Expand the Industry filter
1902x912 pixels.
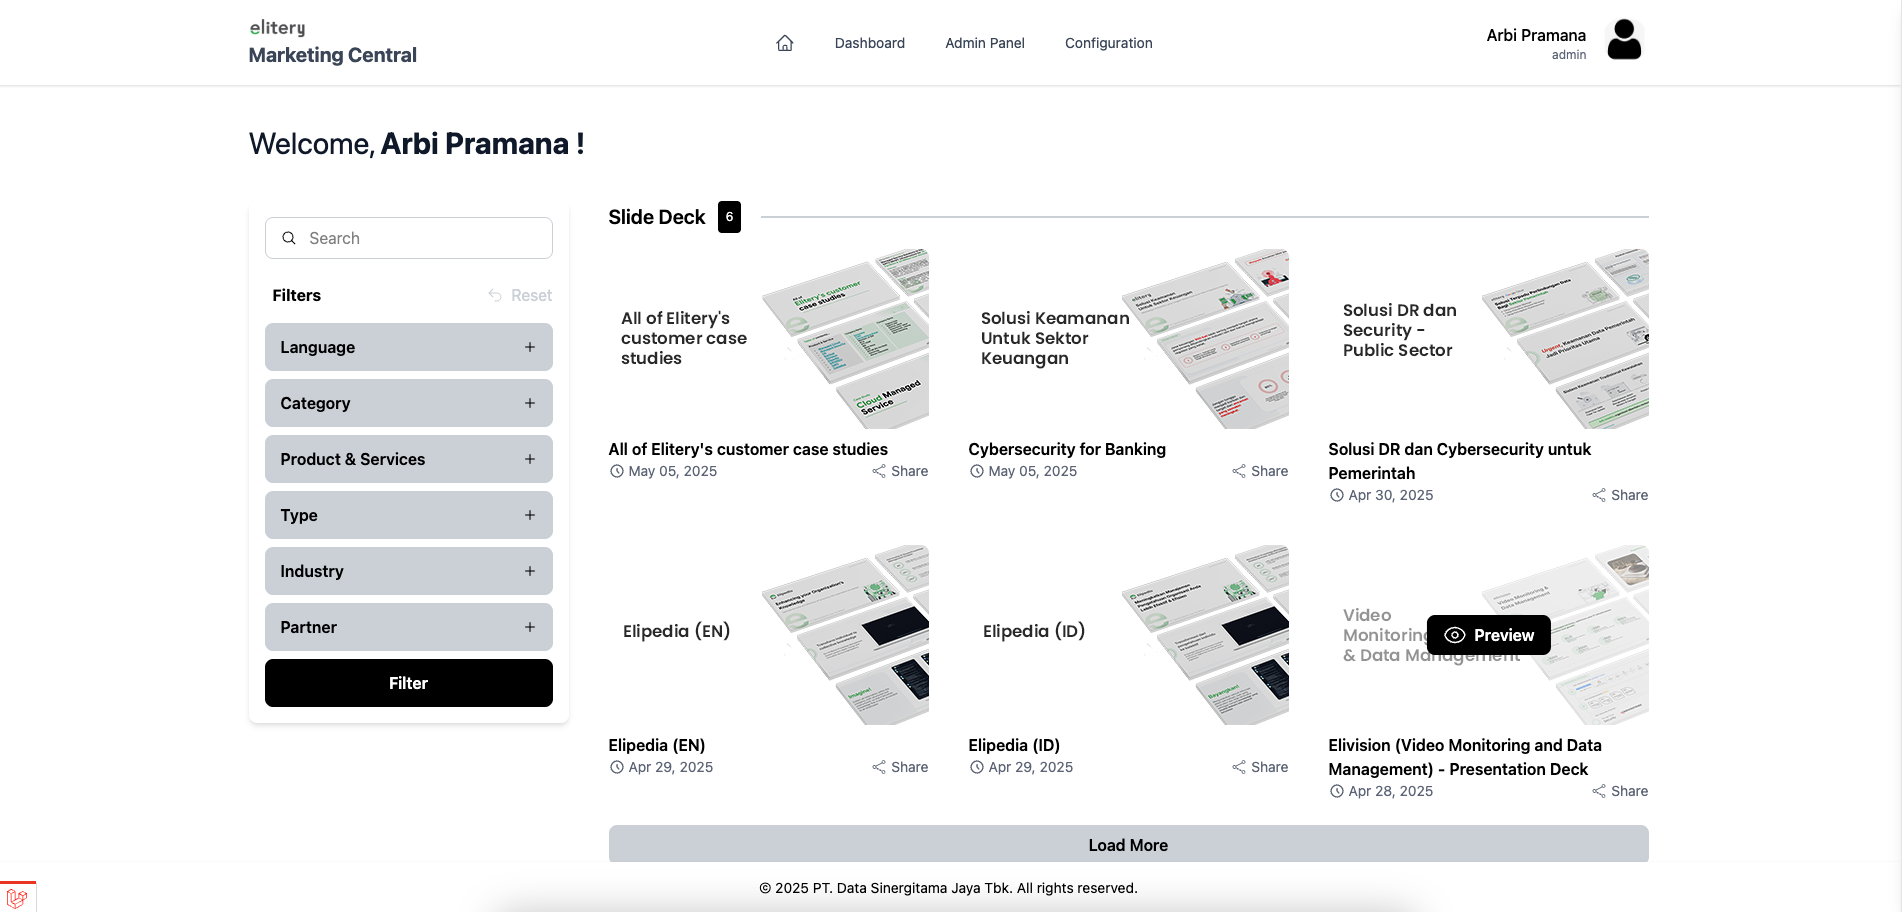point(409,571)
